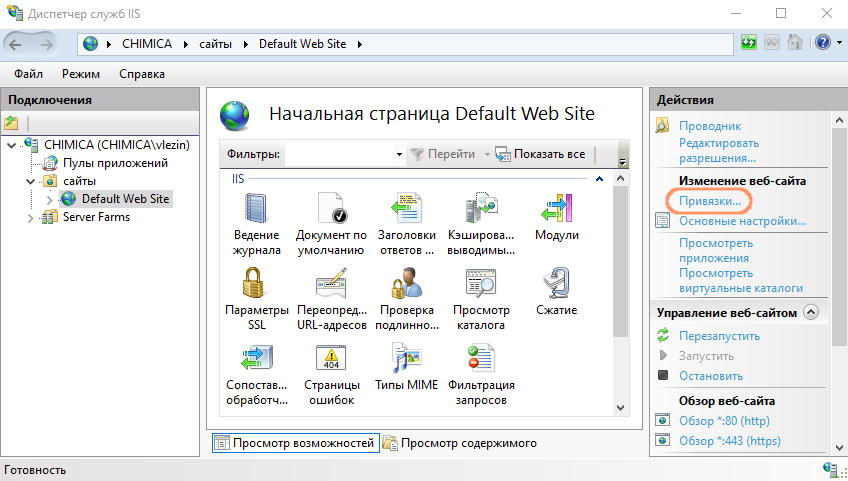
Task: Open the Просмотр каталога icon
Action: click(481, 284)
